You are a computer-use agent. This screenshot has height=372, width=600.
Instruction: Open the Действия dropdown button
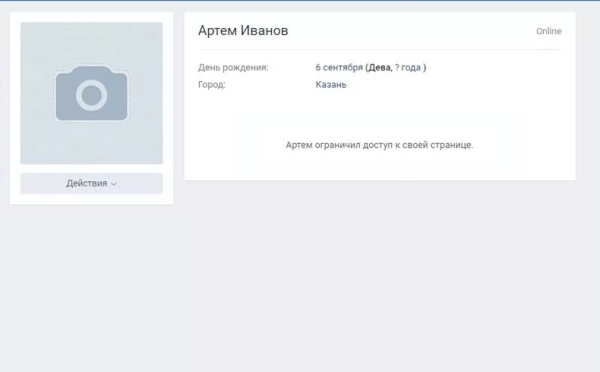91,183
